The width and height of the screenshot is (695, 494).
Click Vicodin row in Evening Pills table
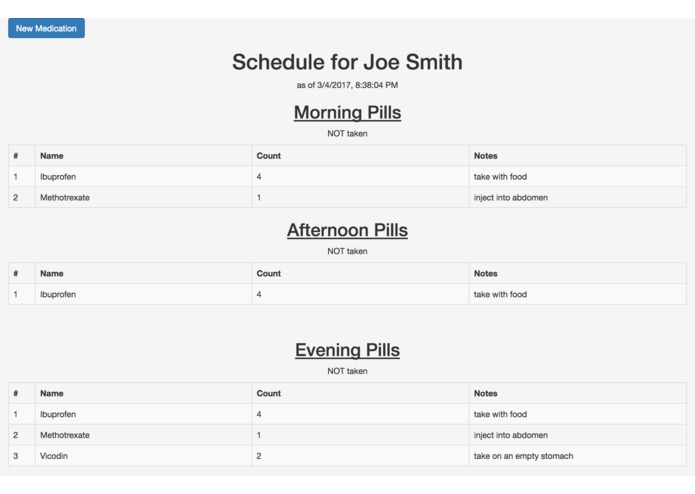(x=54, y=456)
